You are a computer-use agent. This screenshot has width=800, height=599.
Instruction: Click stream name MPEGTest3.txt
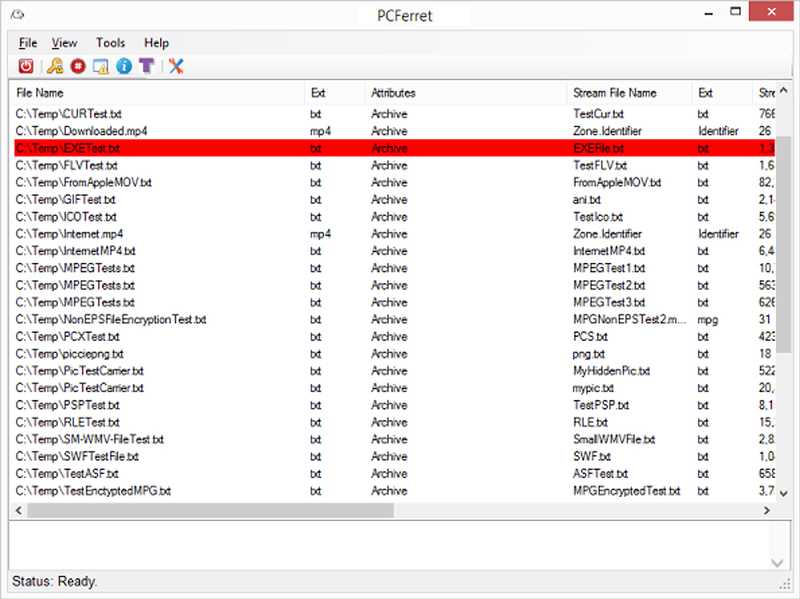coord(609,303)
